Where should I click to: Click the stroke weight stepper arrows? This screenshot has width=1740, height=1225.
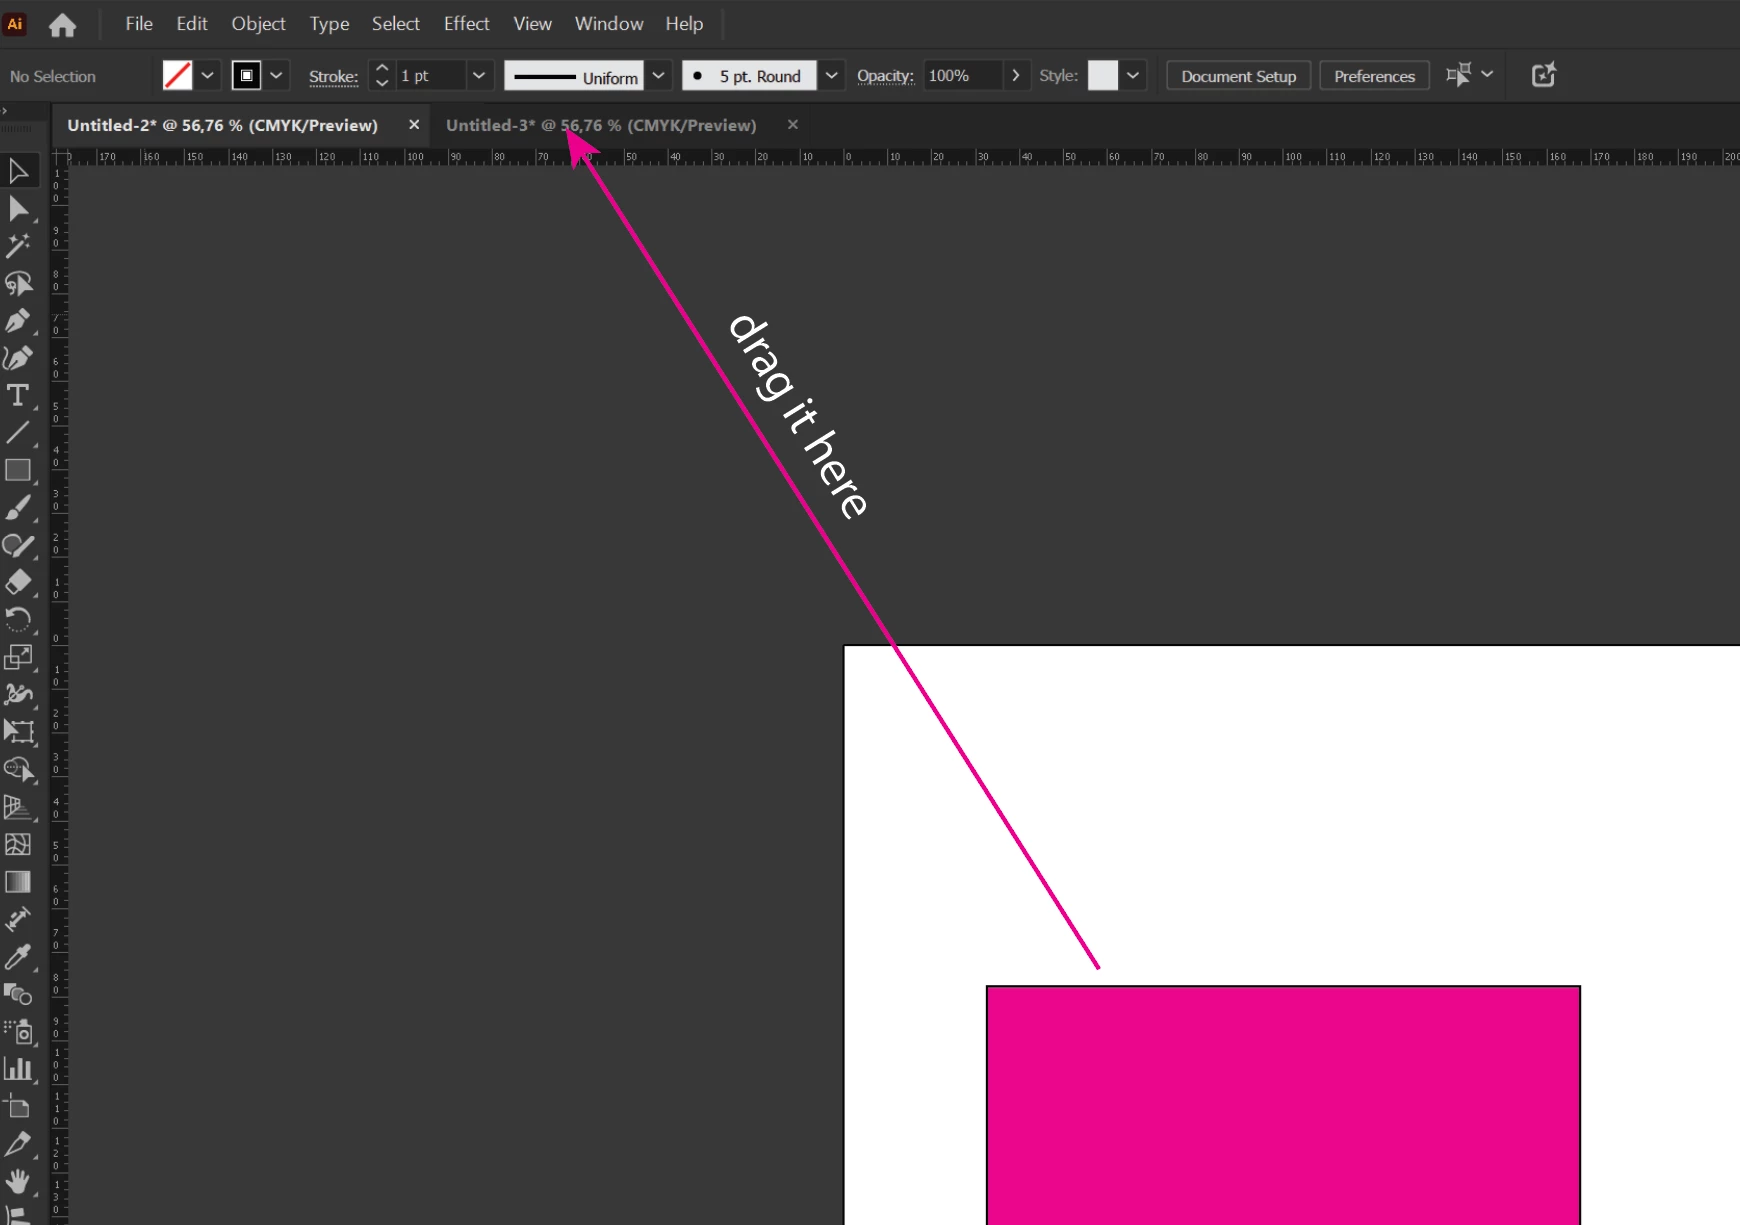click(x=382, y=75)
